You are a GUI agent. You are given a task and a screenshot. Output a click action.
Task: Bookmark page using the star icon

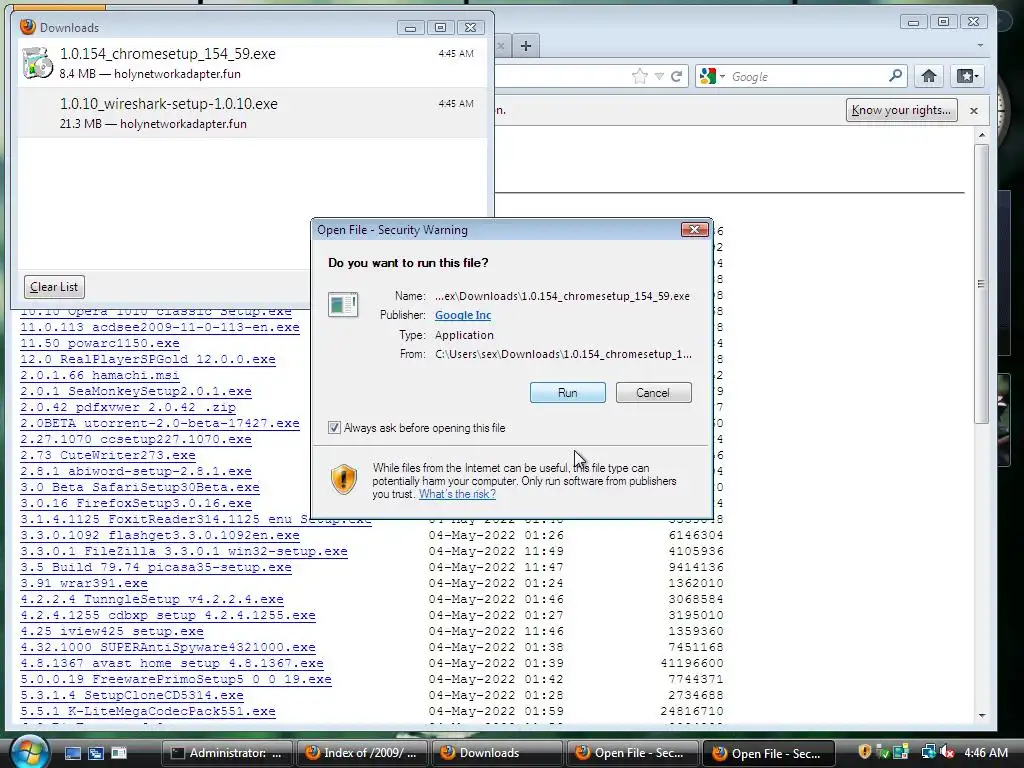click(639, 76)
